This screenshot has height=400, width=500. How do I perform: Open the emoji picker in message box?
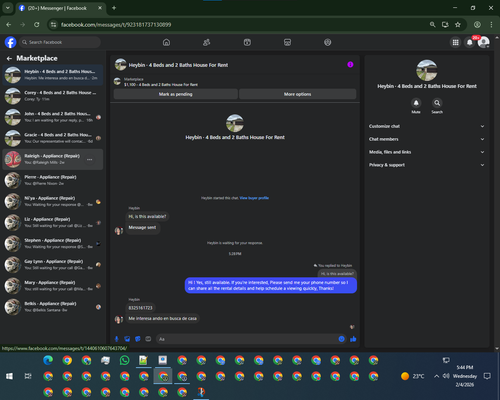(x=341, y=339)
